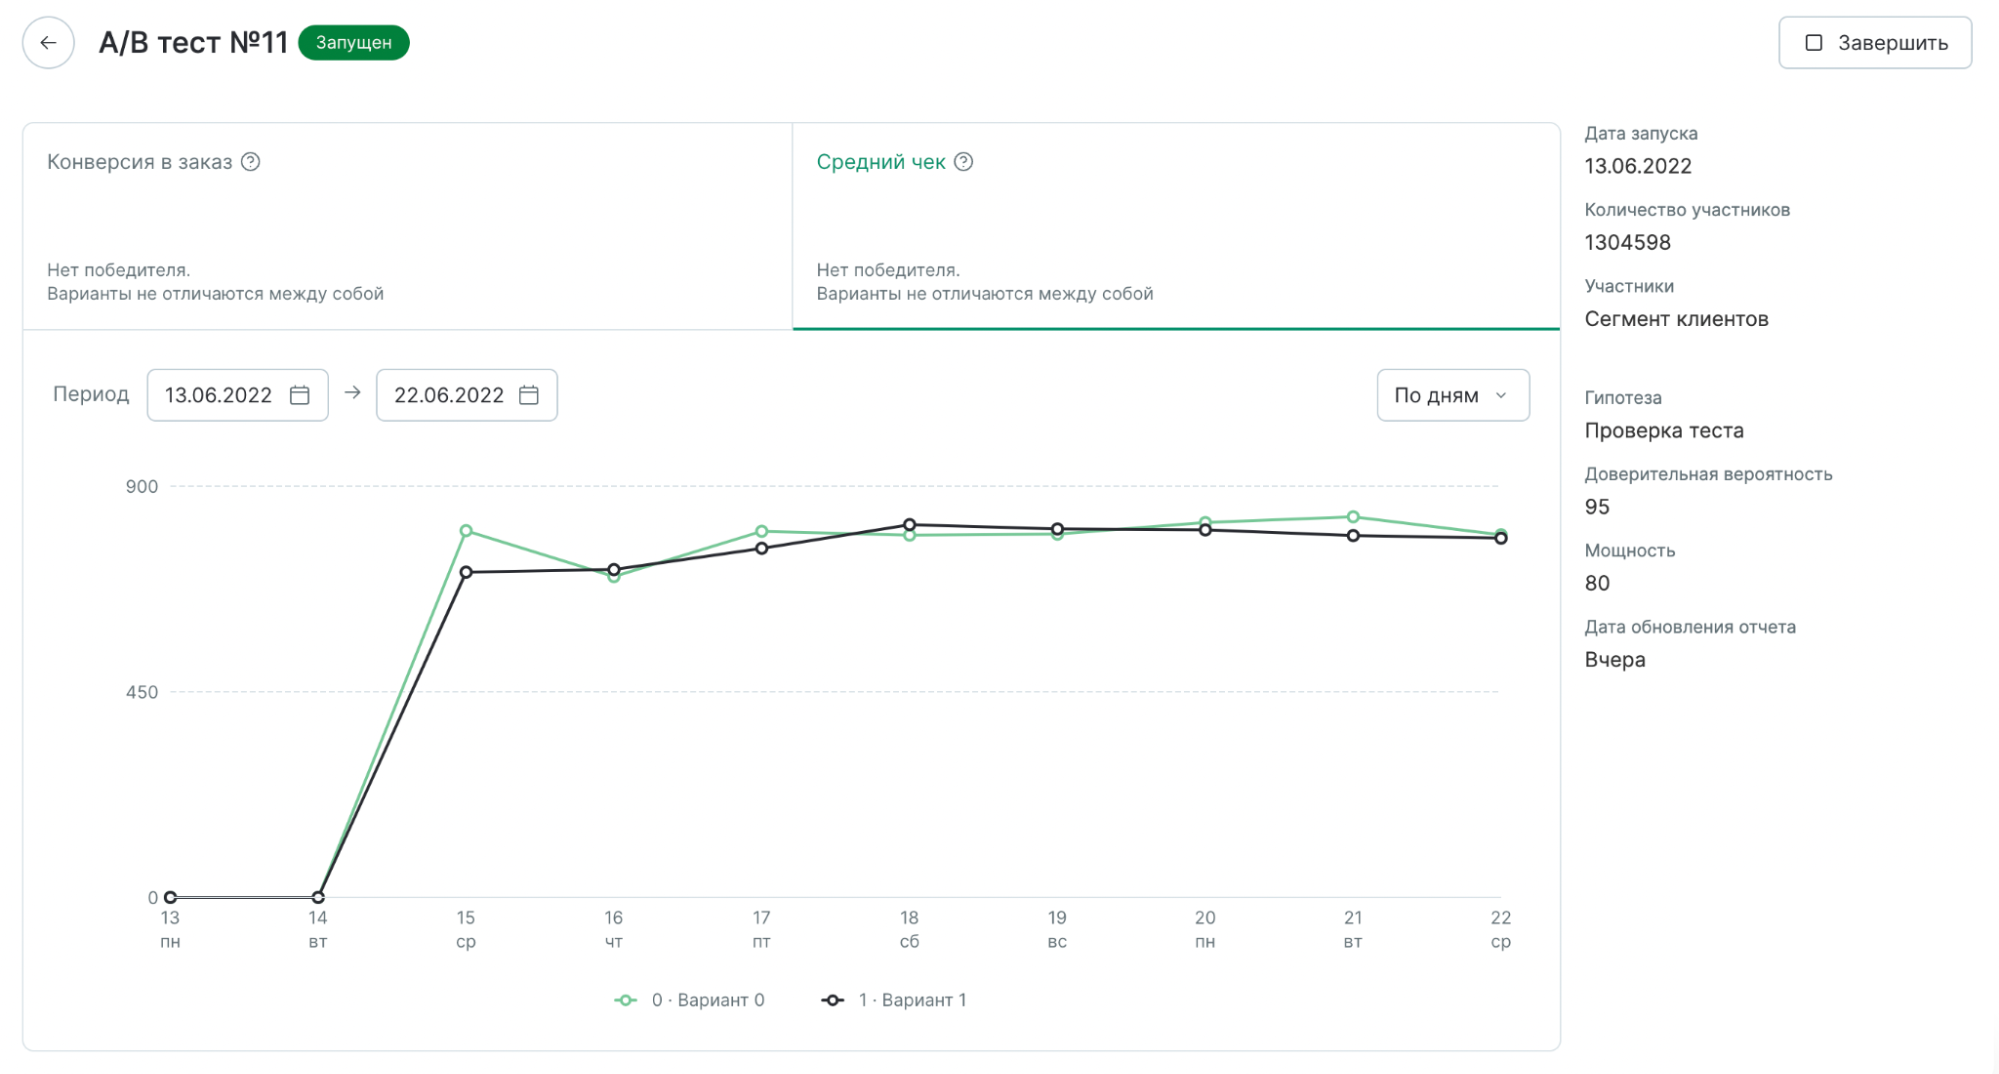Click the Вариант 0 data point on 21 вт
This screenshot has height=1074, width=1999.
pos(1353,517)
